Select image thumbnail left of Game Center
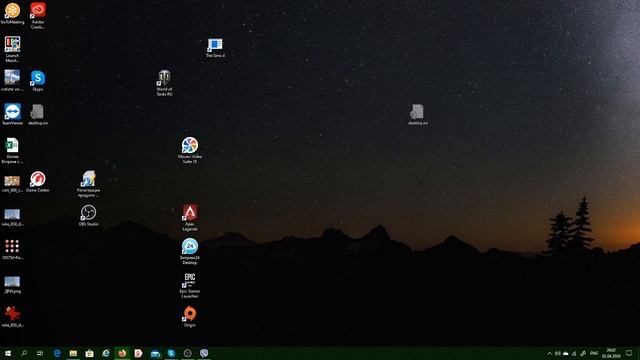 pos(12,184)
